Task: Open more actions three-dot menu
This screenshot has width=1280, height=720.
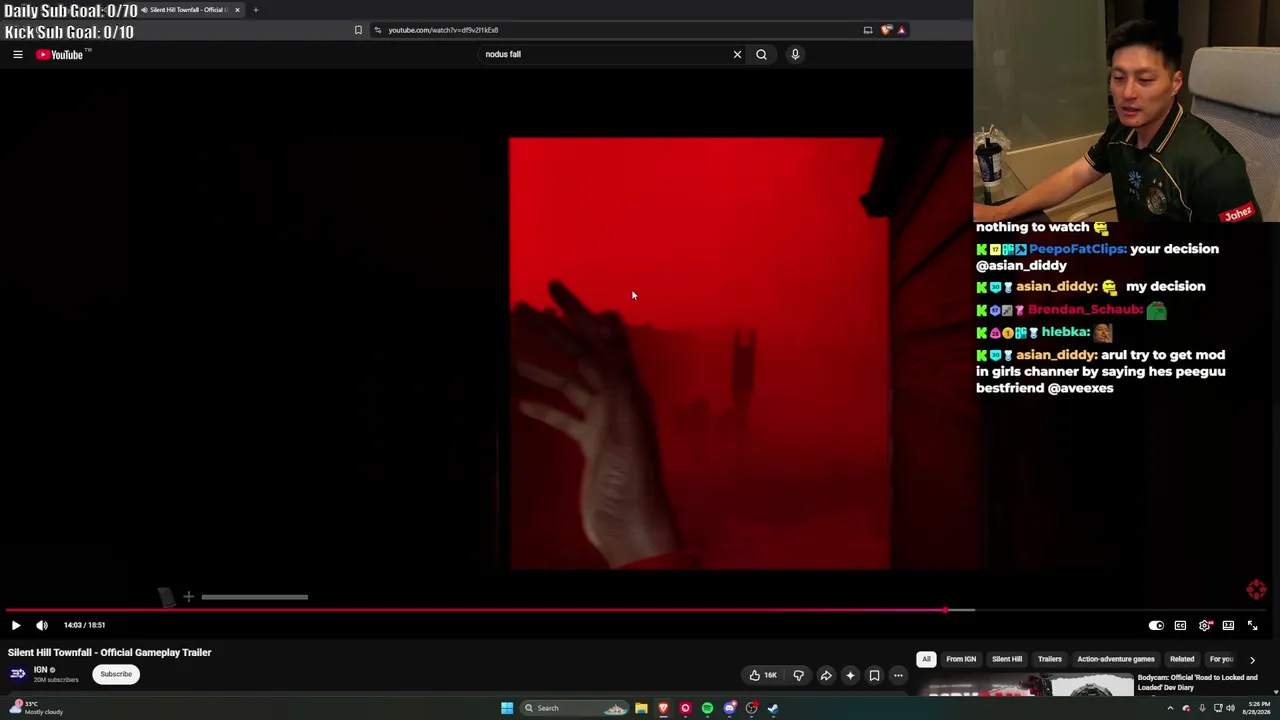Action: tap(898, 675)
